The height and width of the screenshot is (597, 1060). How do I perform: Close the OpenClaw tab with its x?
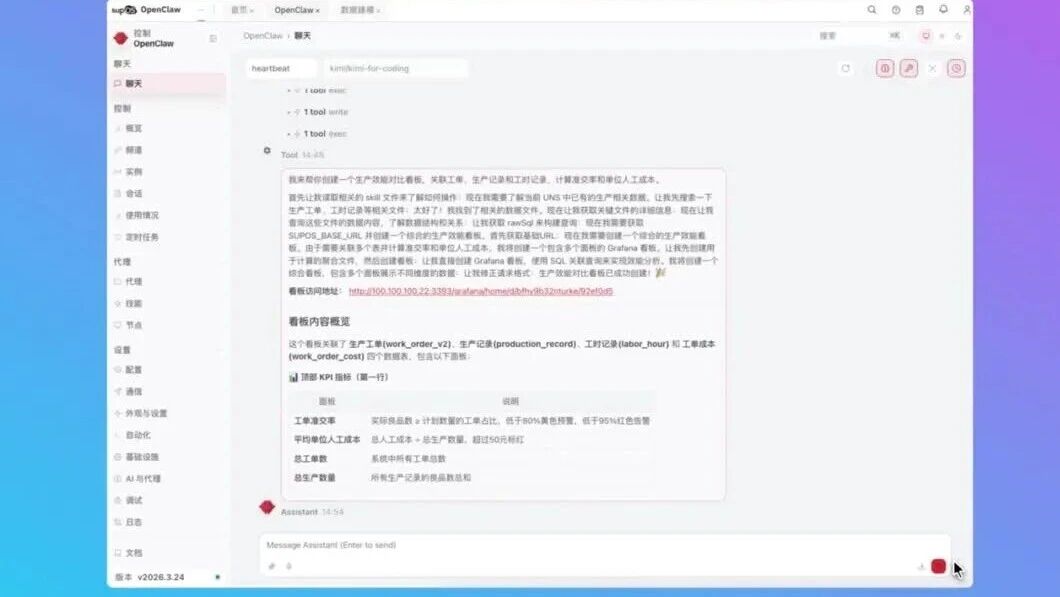318,11
